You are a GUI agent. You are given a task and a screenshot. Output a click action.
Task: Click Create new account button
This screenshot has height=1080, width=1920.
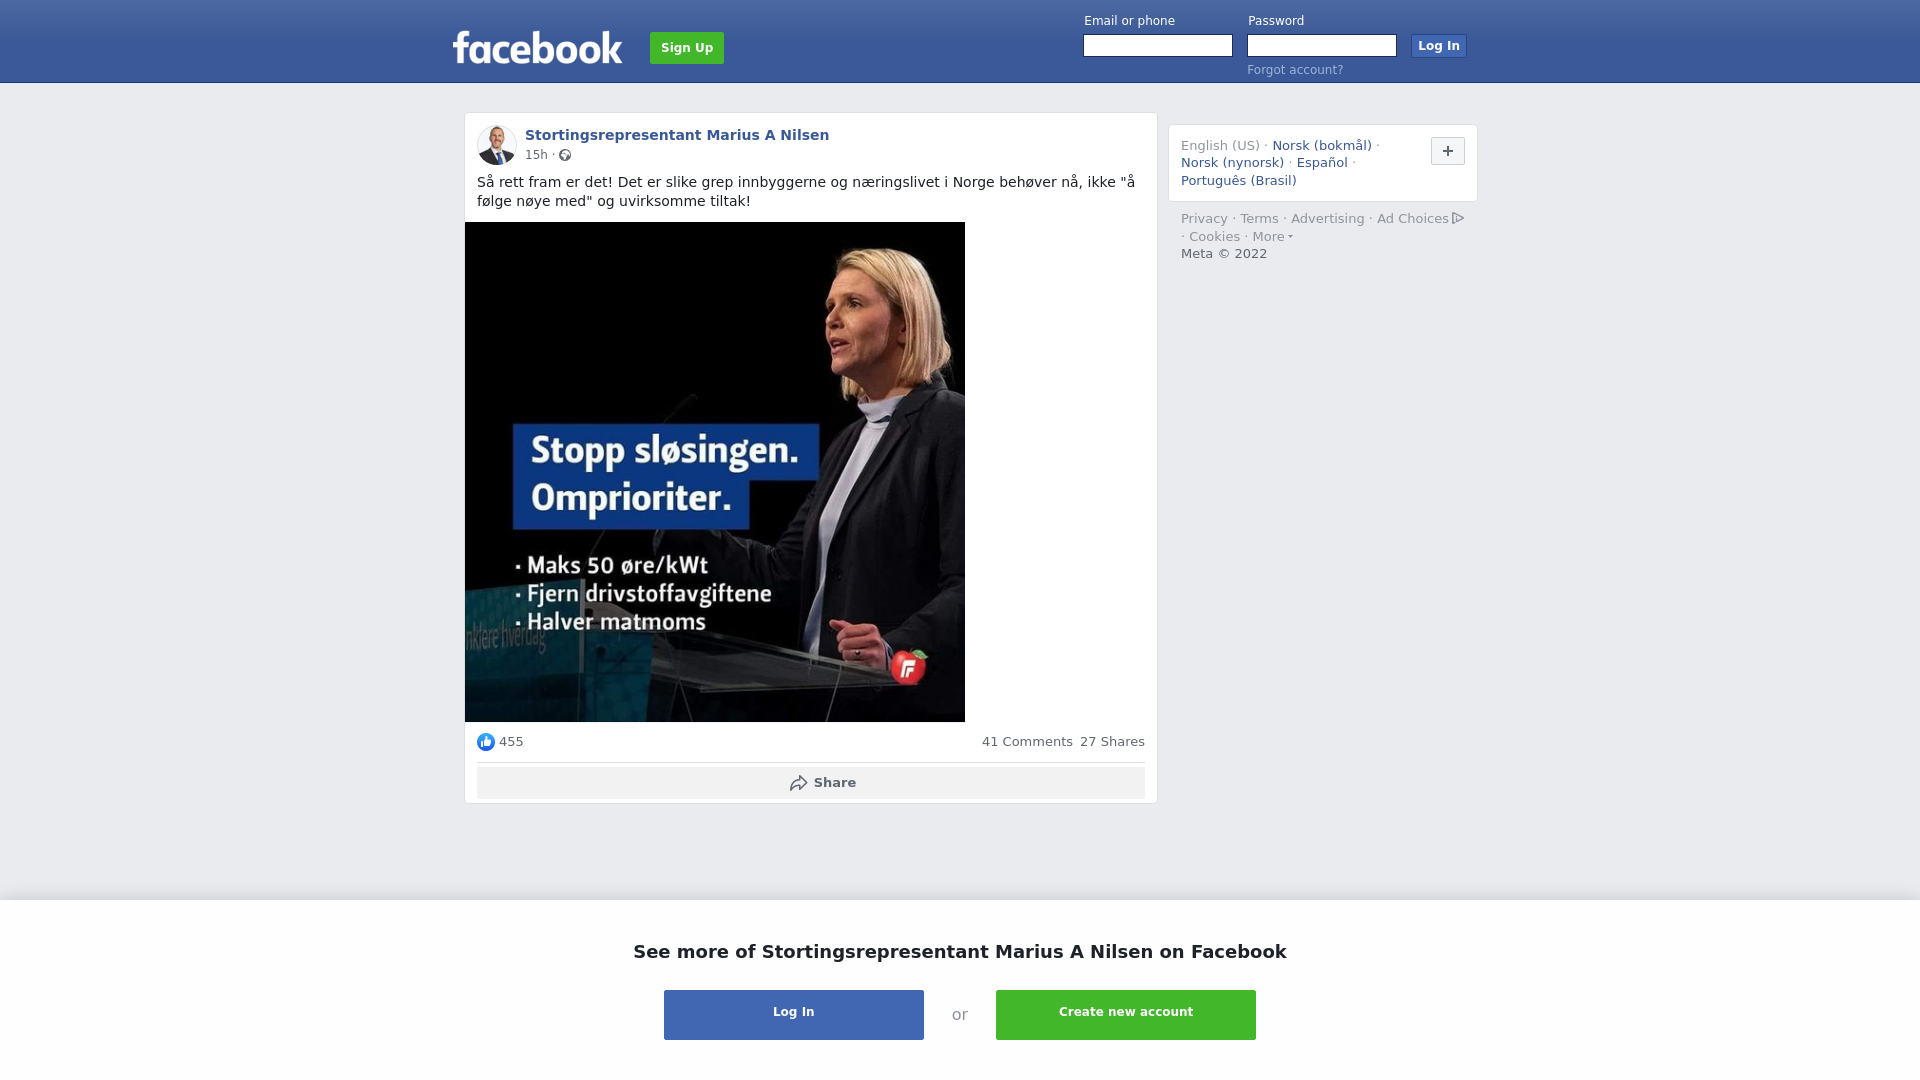coord(1126,1015)
